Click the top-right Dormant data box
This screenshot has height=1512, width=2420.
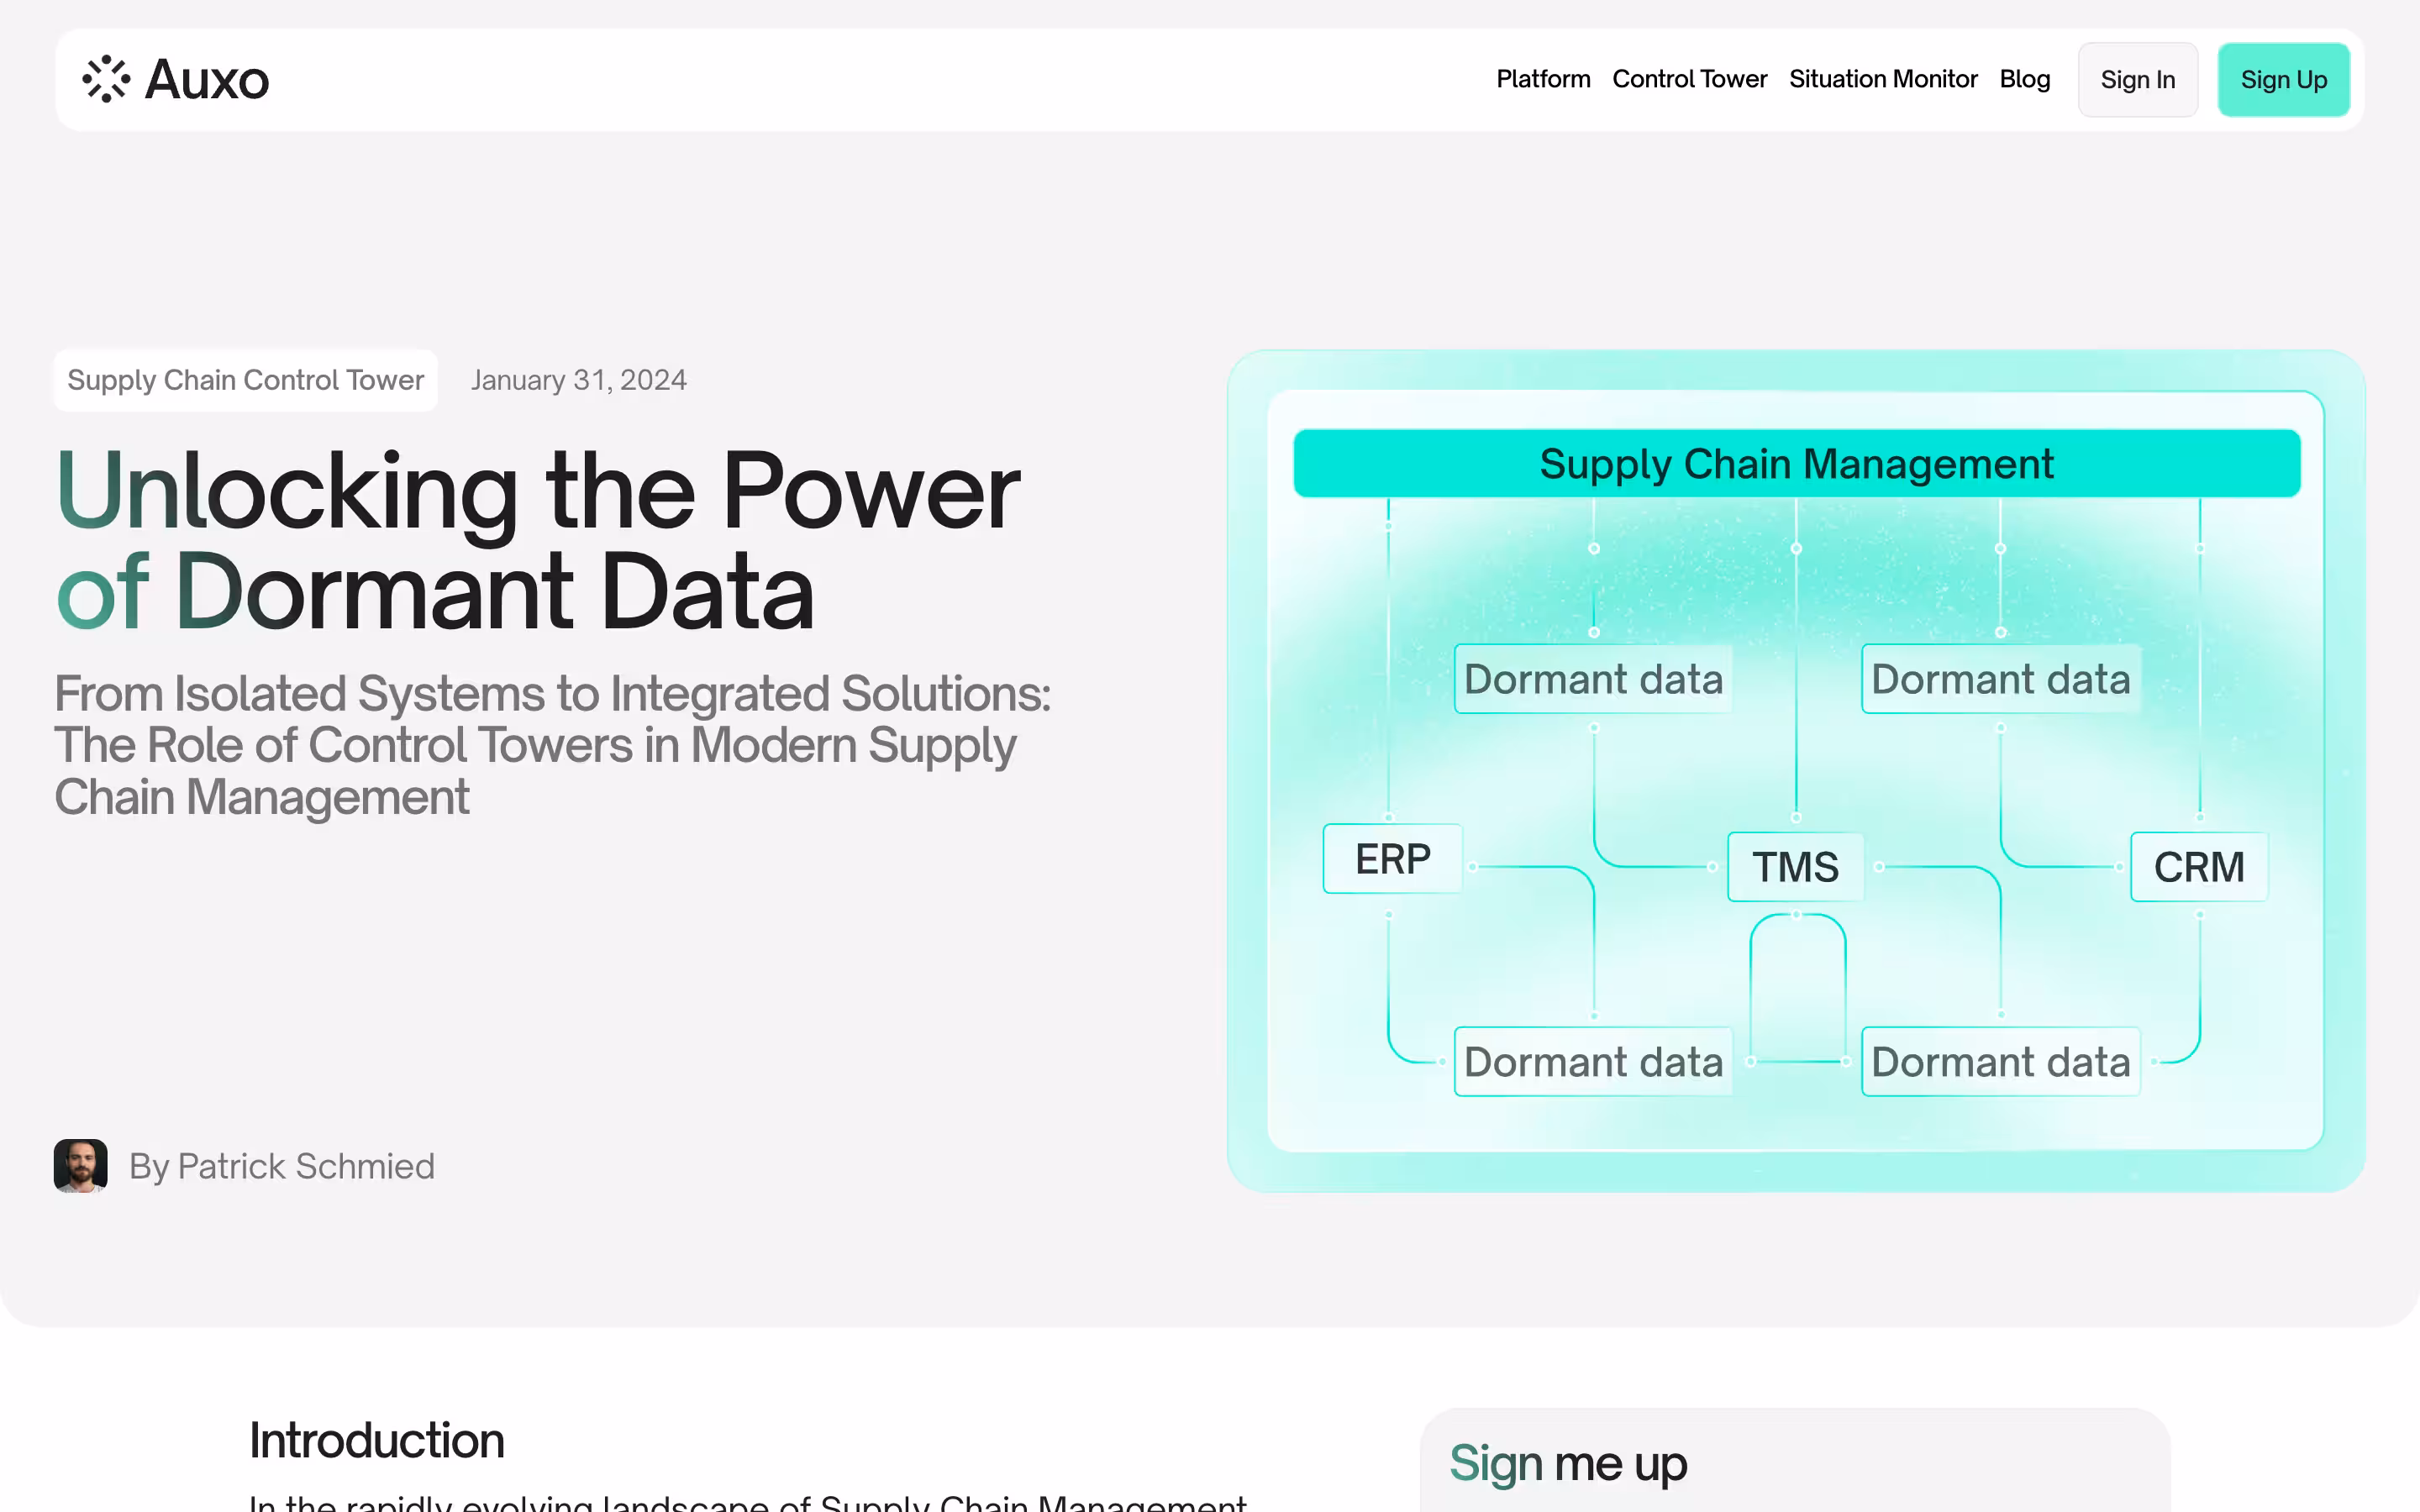[2000, 679]
